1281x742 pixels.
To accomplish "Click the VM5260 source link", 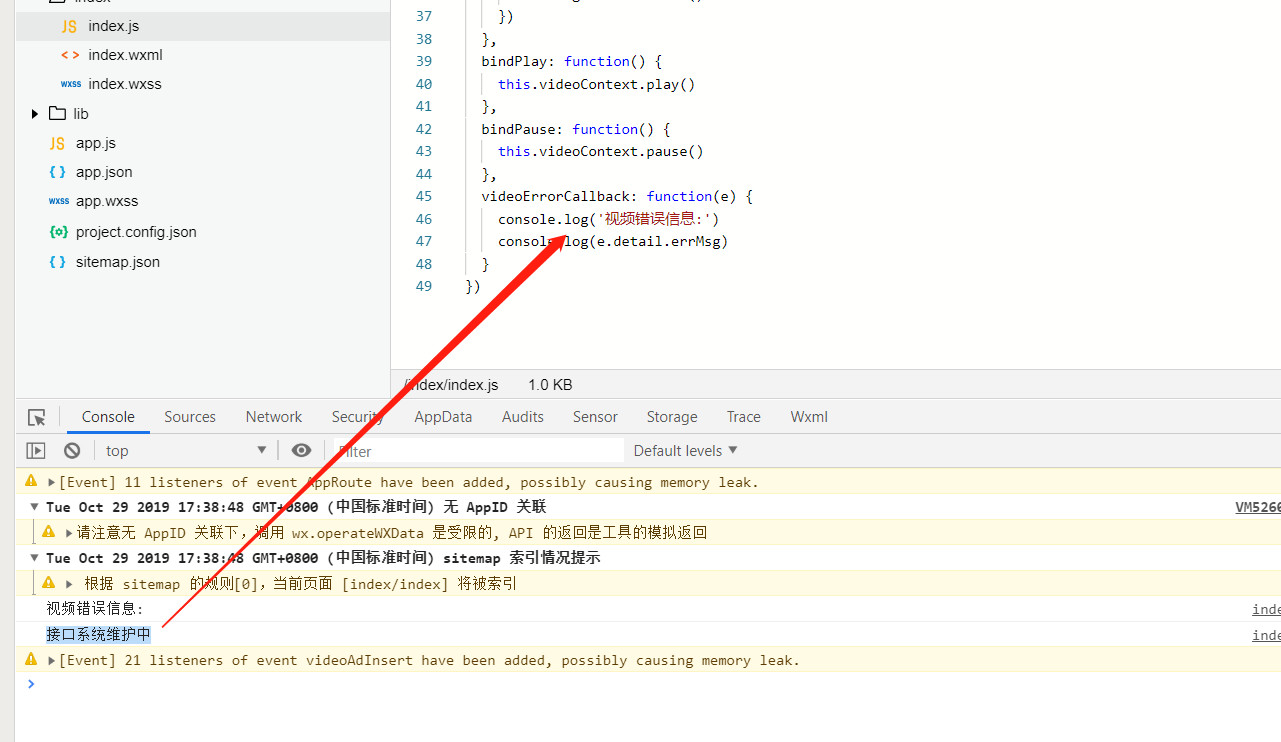I will 1257,507.
